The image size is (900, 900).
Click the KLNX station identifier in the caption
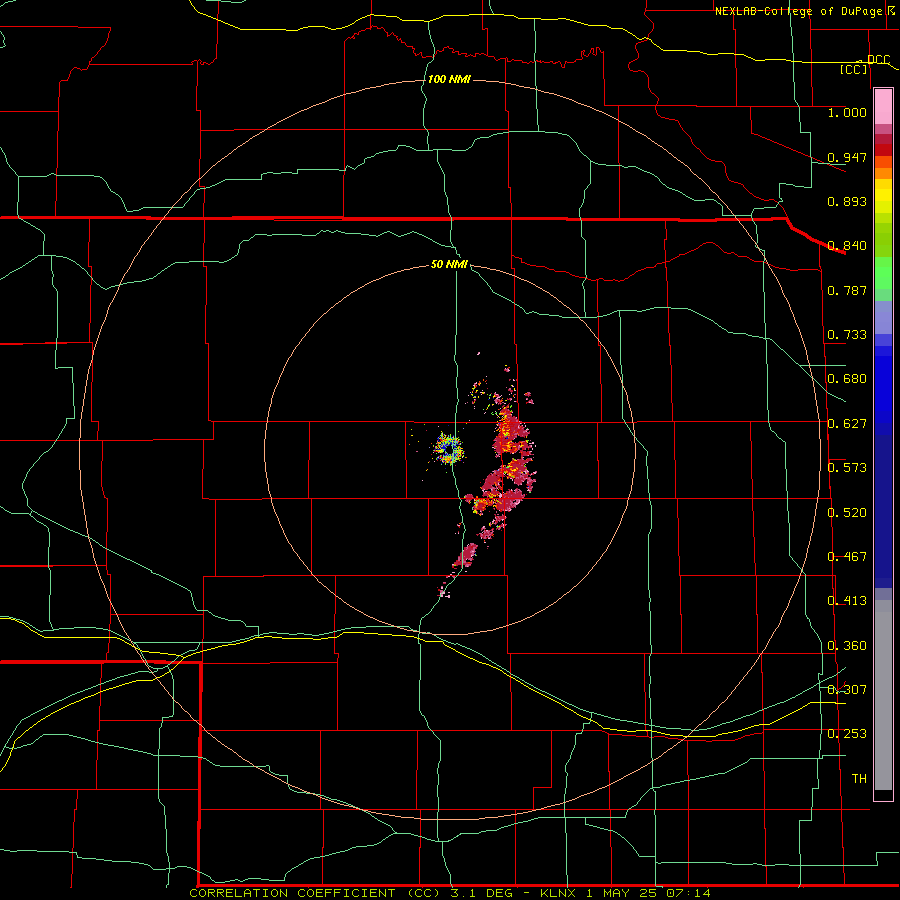(x=559, y=893)
